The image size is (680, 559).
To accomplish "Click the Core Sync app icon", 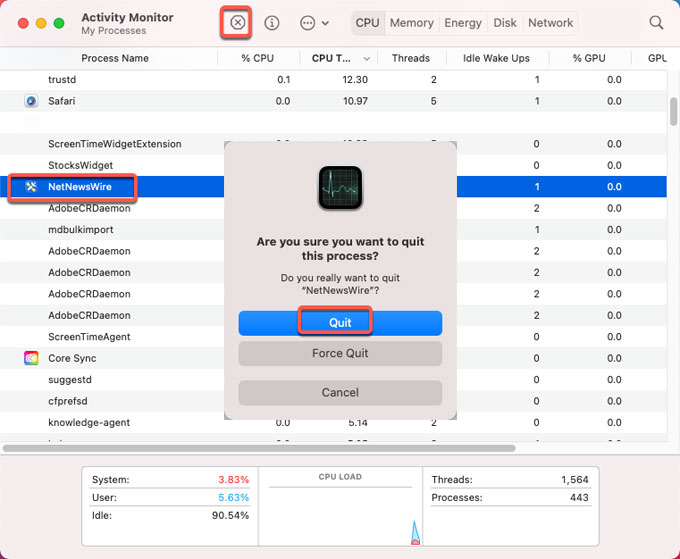I will [x=32, y=358].
